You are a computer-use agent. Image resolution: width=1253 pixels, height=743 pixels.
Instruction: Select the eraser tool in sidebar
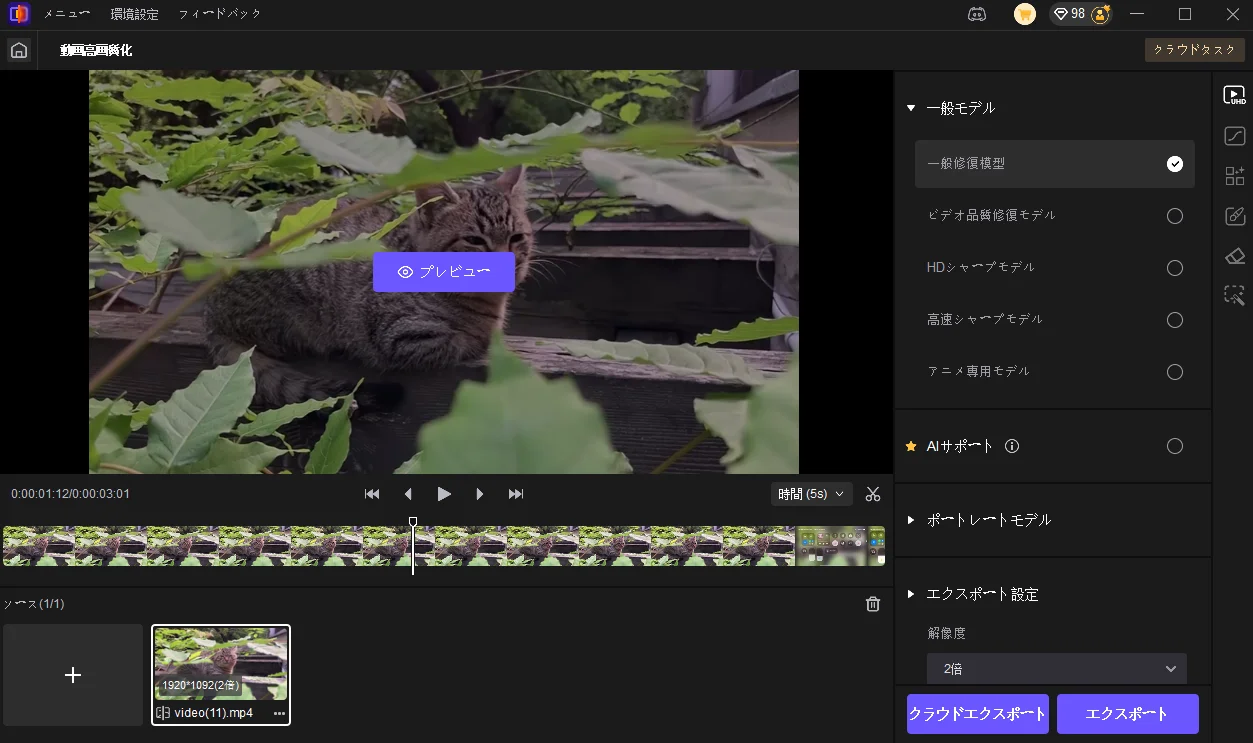[1234, 256]
